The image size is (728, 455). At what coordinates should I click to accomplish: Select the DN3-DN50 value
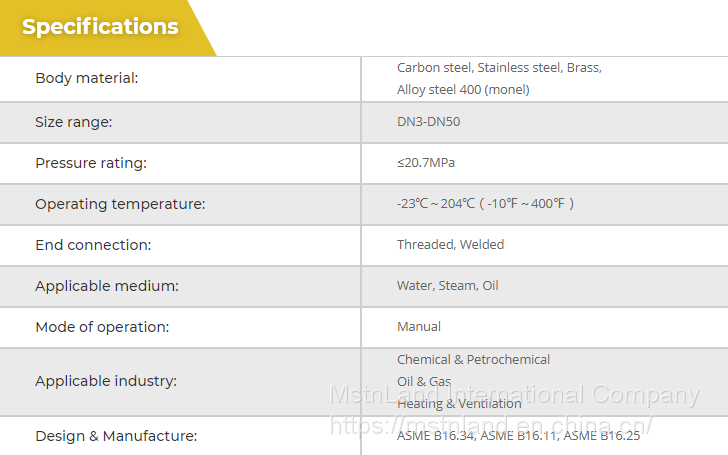[429, 122]
